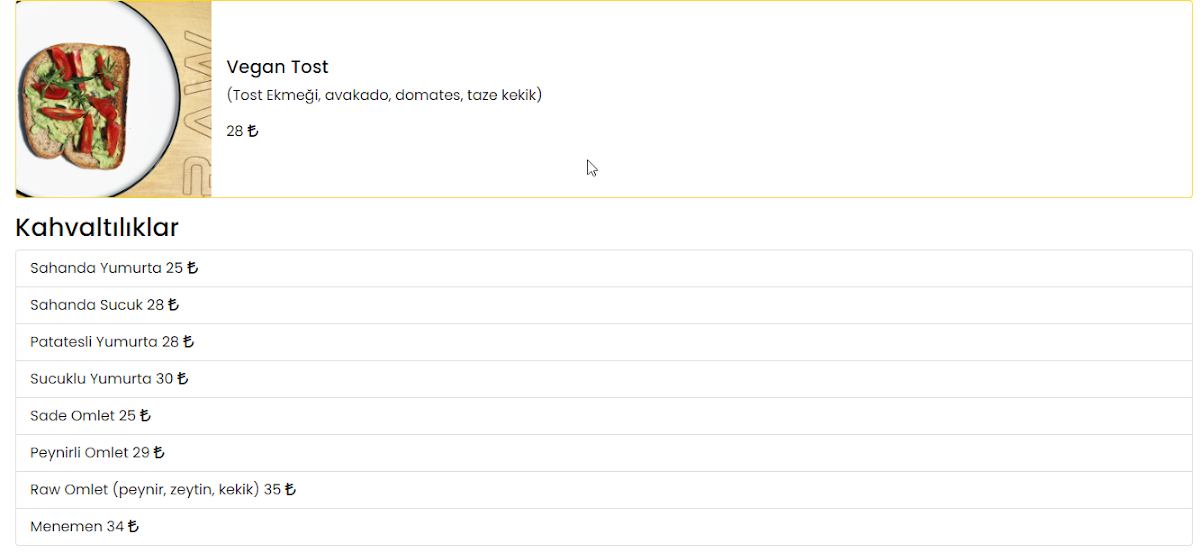The width and height of the screenshot is (1200, 553).
Task: Select the Vegan Tost title
Action: pos(277,67)
